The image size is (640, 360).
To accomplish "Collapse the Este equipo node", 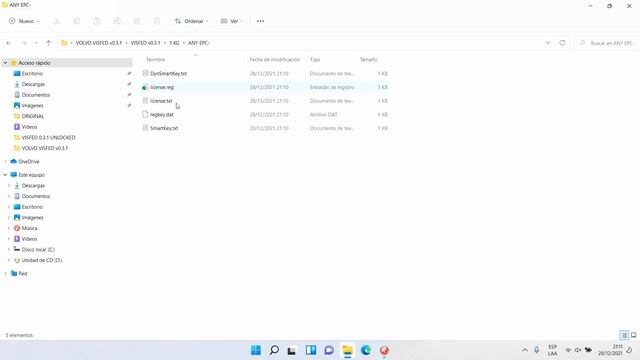I will [5, 175].
